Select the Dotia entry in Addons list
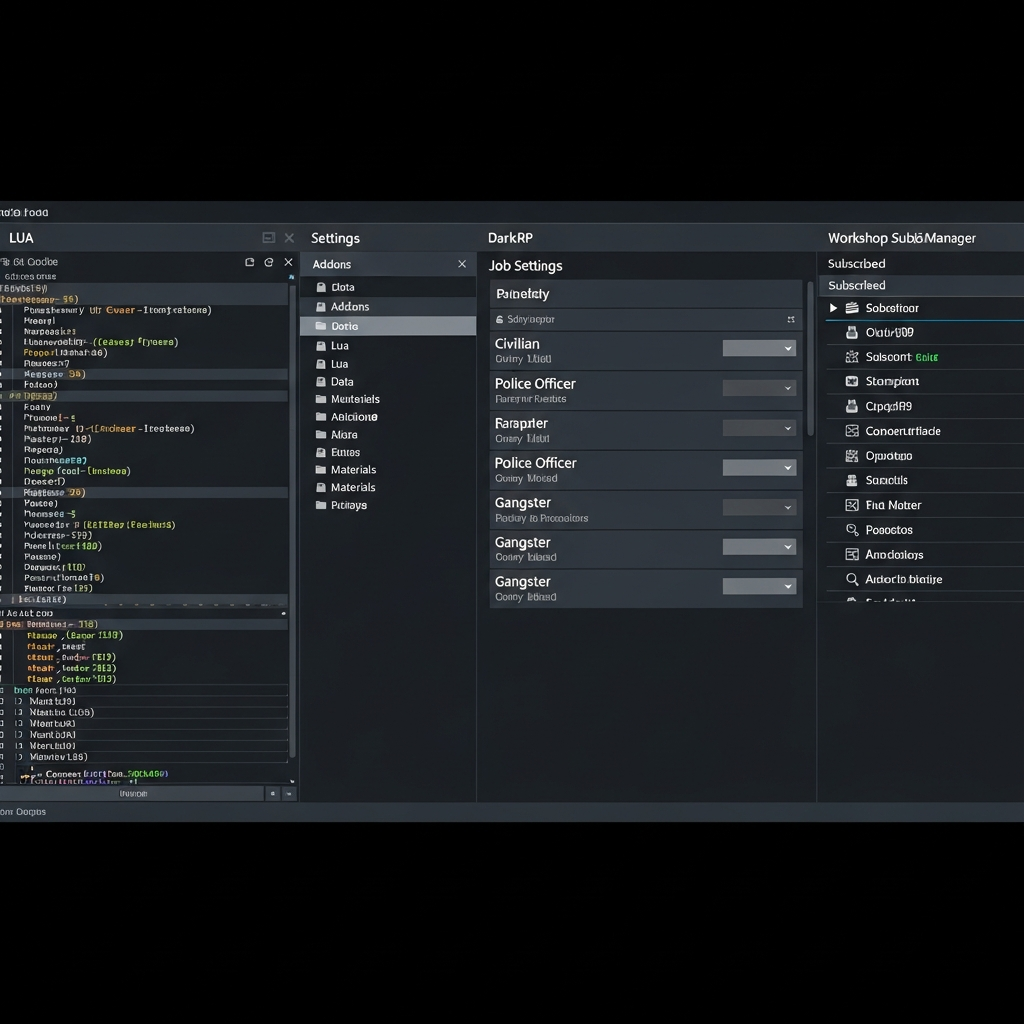Screen dimensions: 1024x1024 click(388, 326)
